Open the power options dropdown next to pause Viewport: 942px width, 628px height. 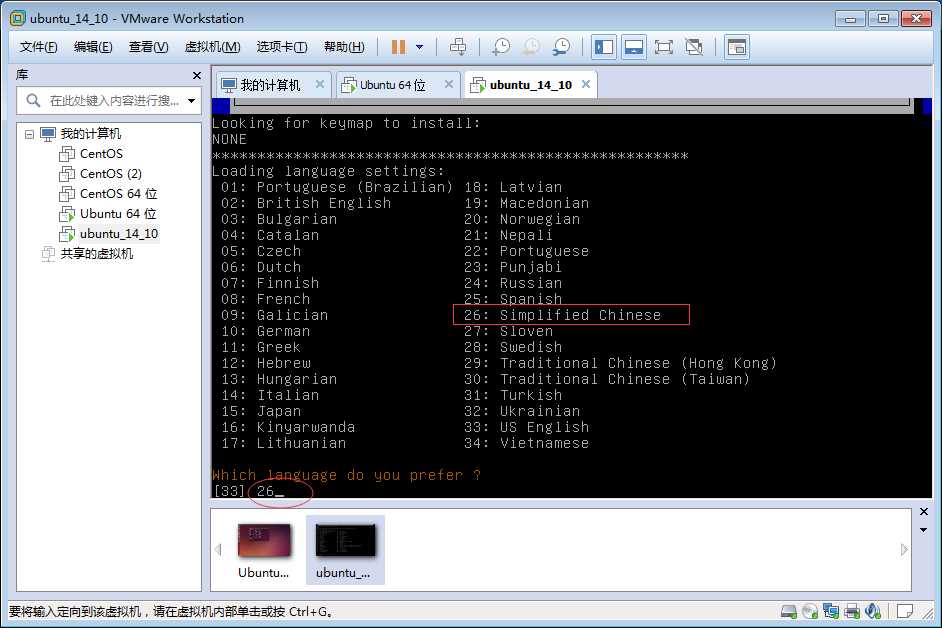(419, 47)
